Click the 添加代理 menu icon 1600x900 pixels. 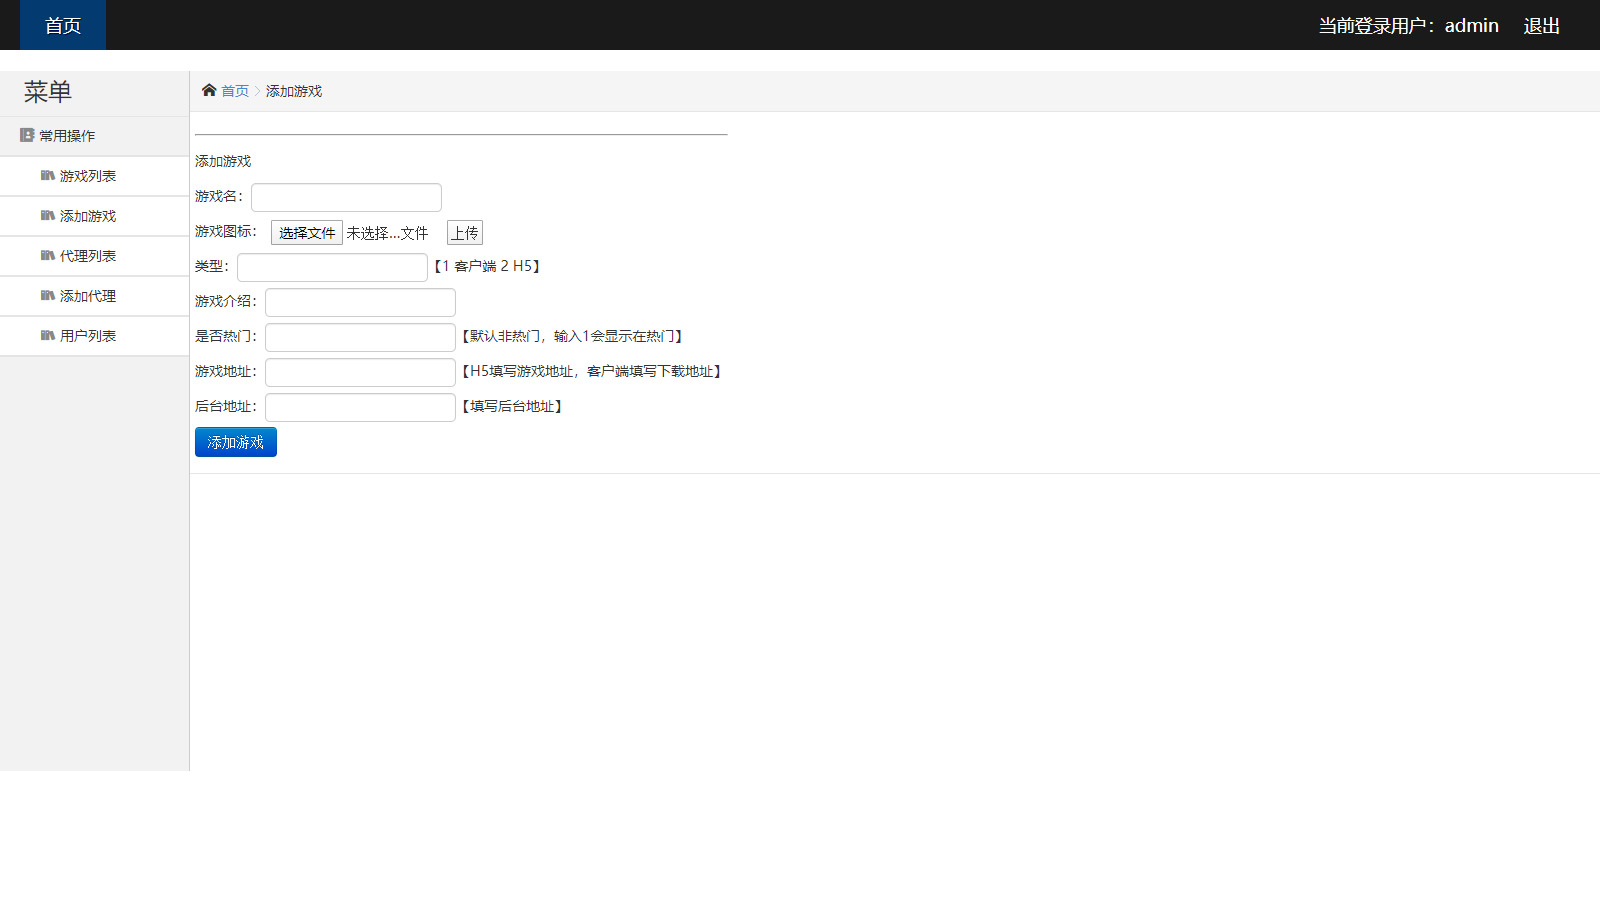click(x=48, y=296)
